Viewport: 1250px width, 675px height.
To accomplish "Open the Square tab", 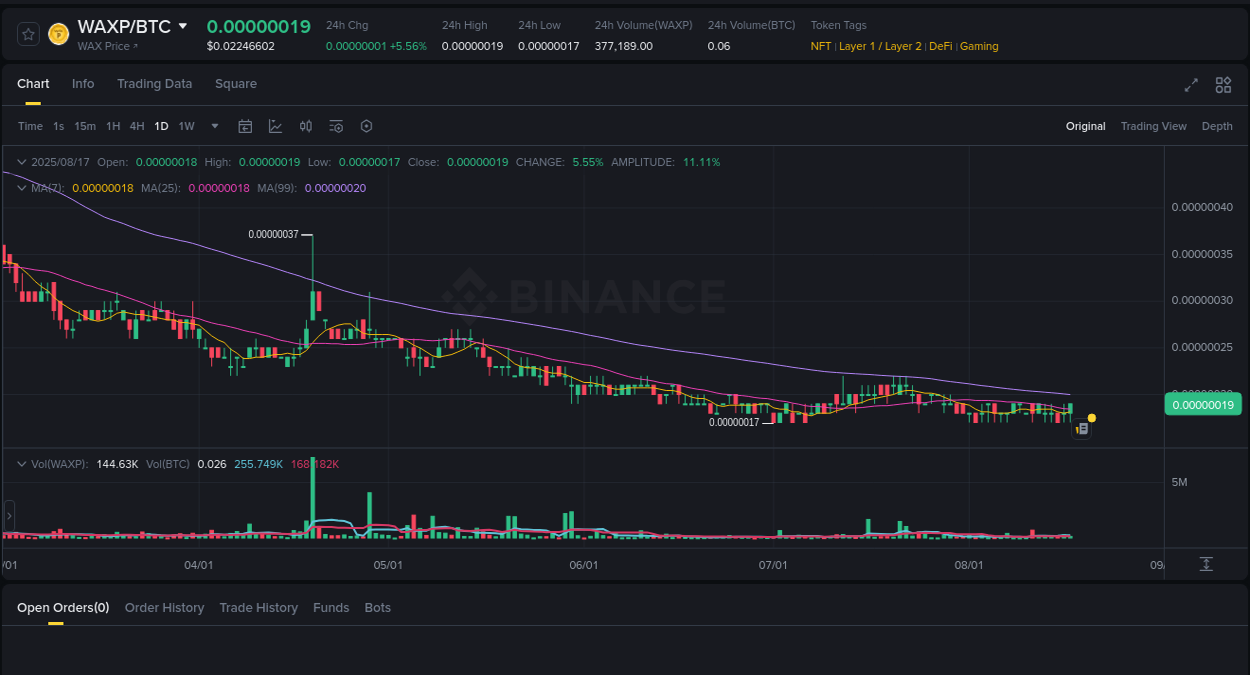I will pyautogui.click(x=236, y=84).
